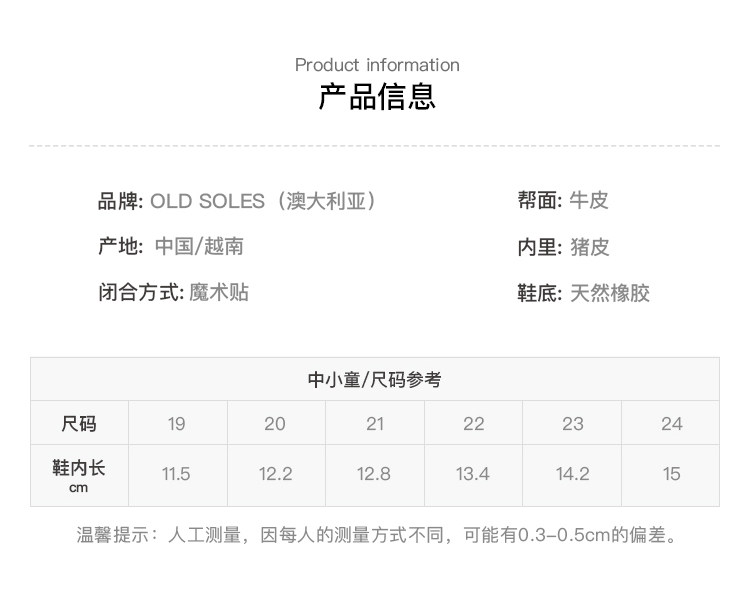
Task: Click the 帮面 material 牛皮
Action: (x=589, y=201)
